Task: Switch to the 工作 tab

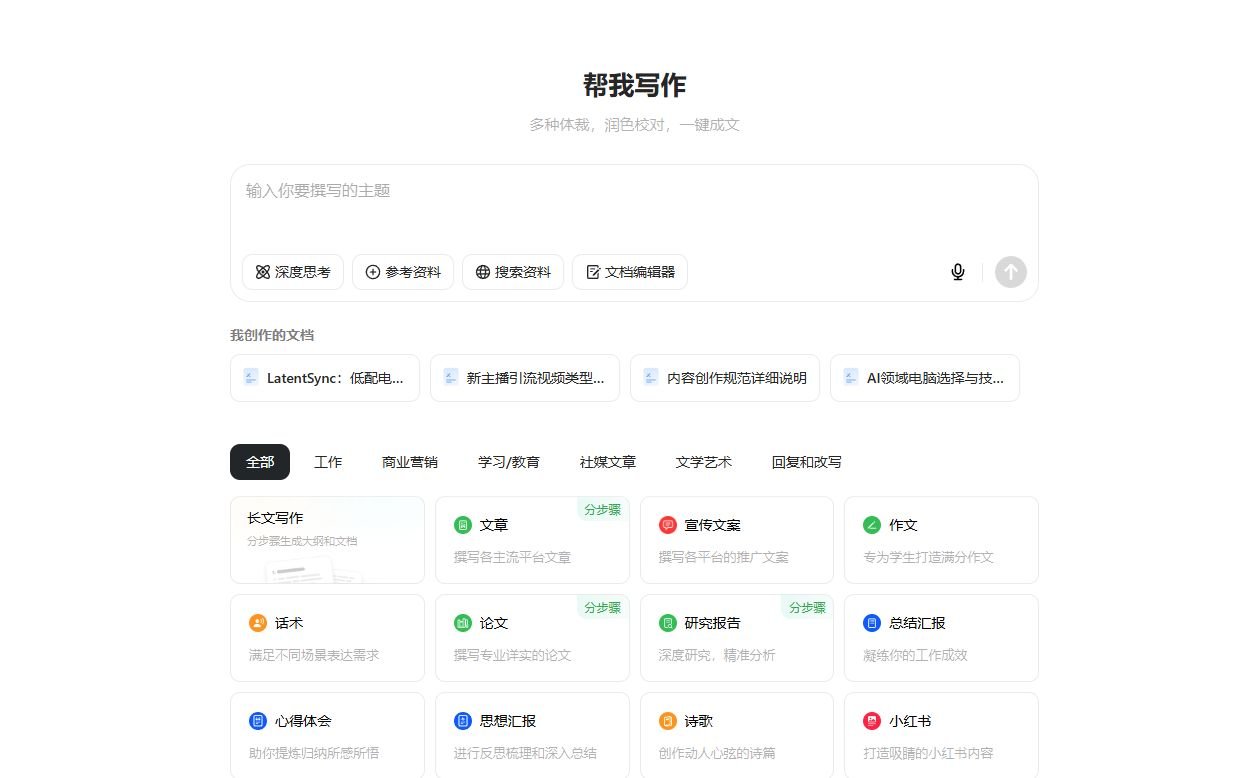Action: [x=328, y=462]
